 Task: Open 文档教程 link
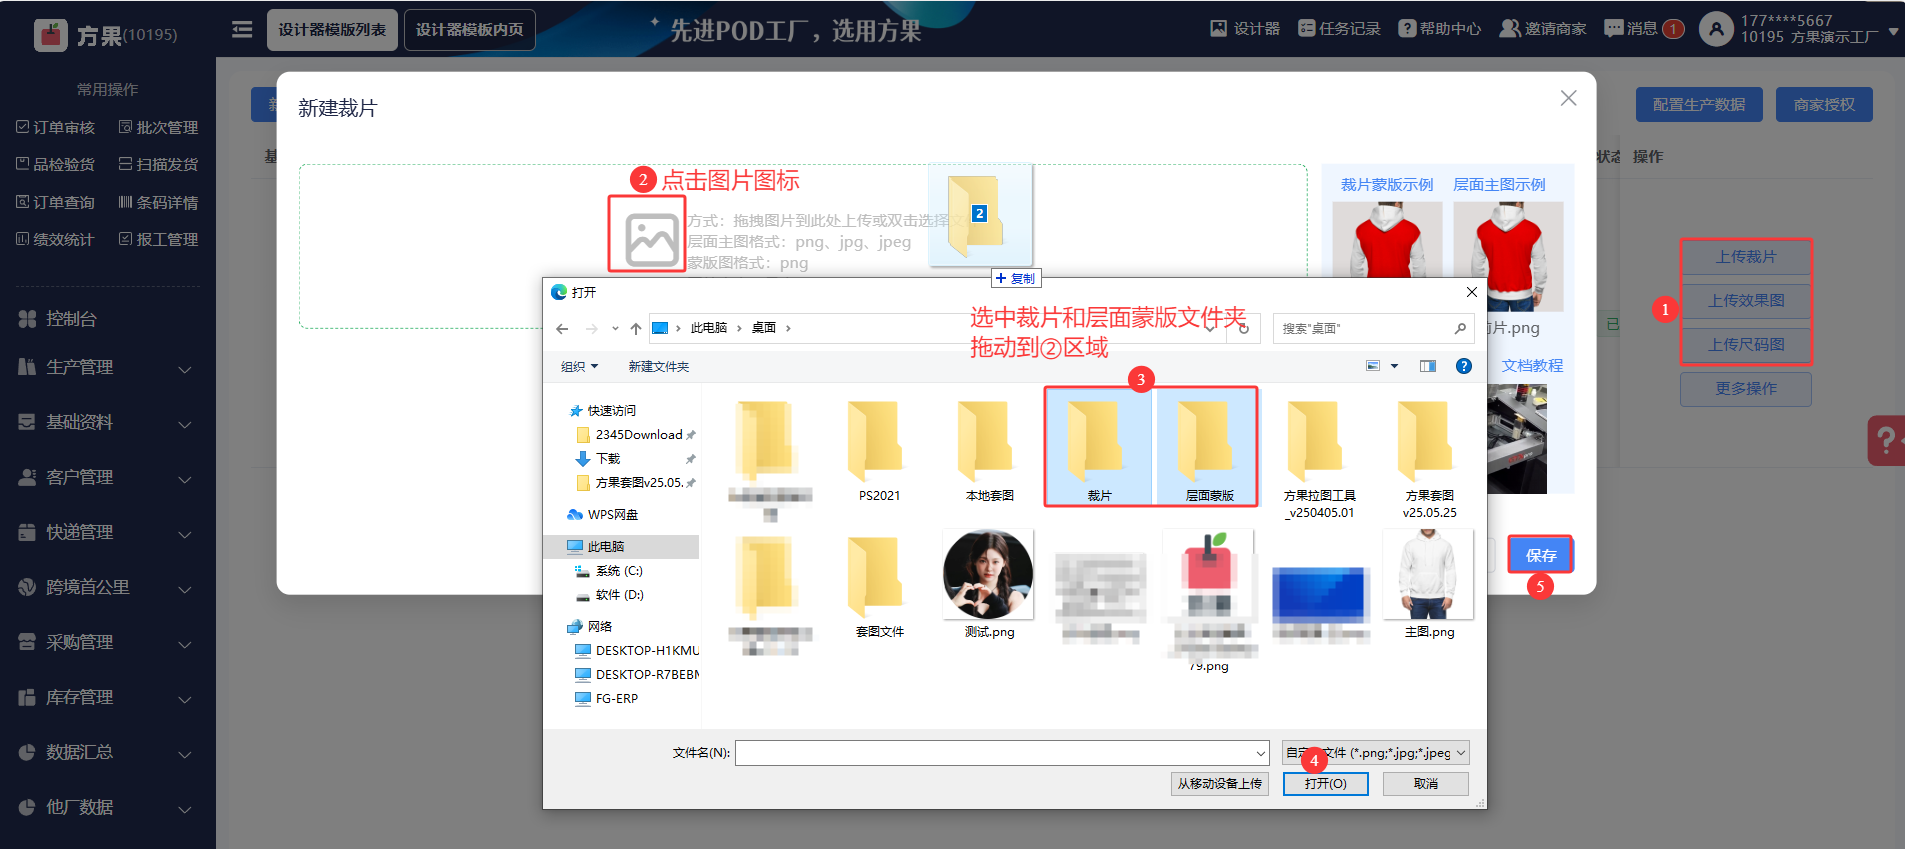click(x=1532, y=366)
